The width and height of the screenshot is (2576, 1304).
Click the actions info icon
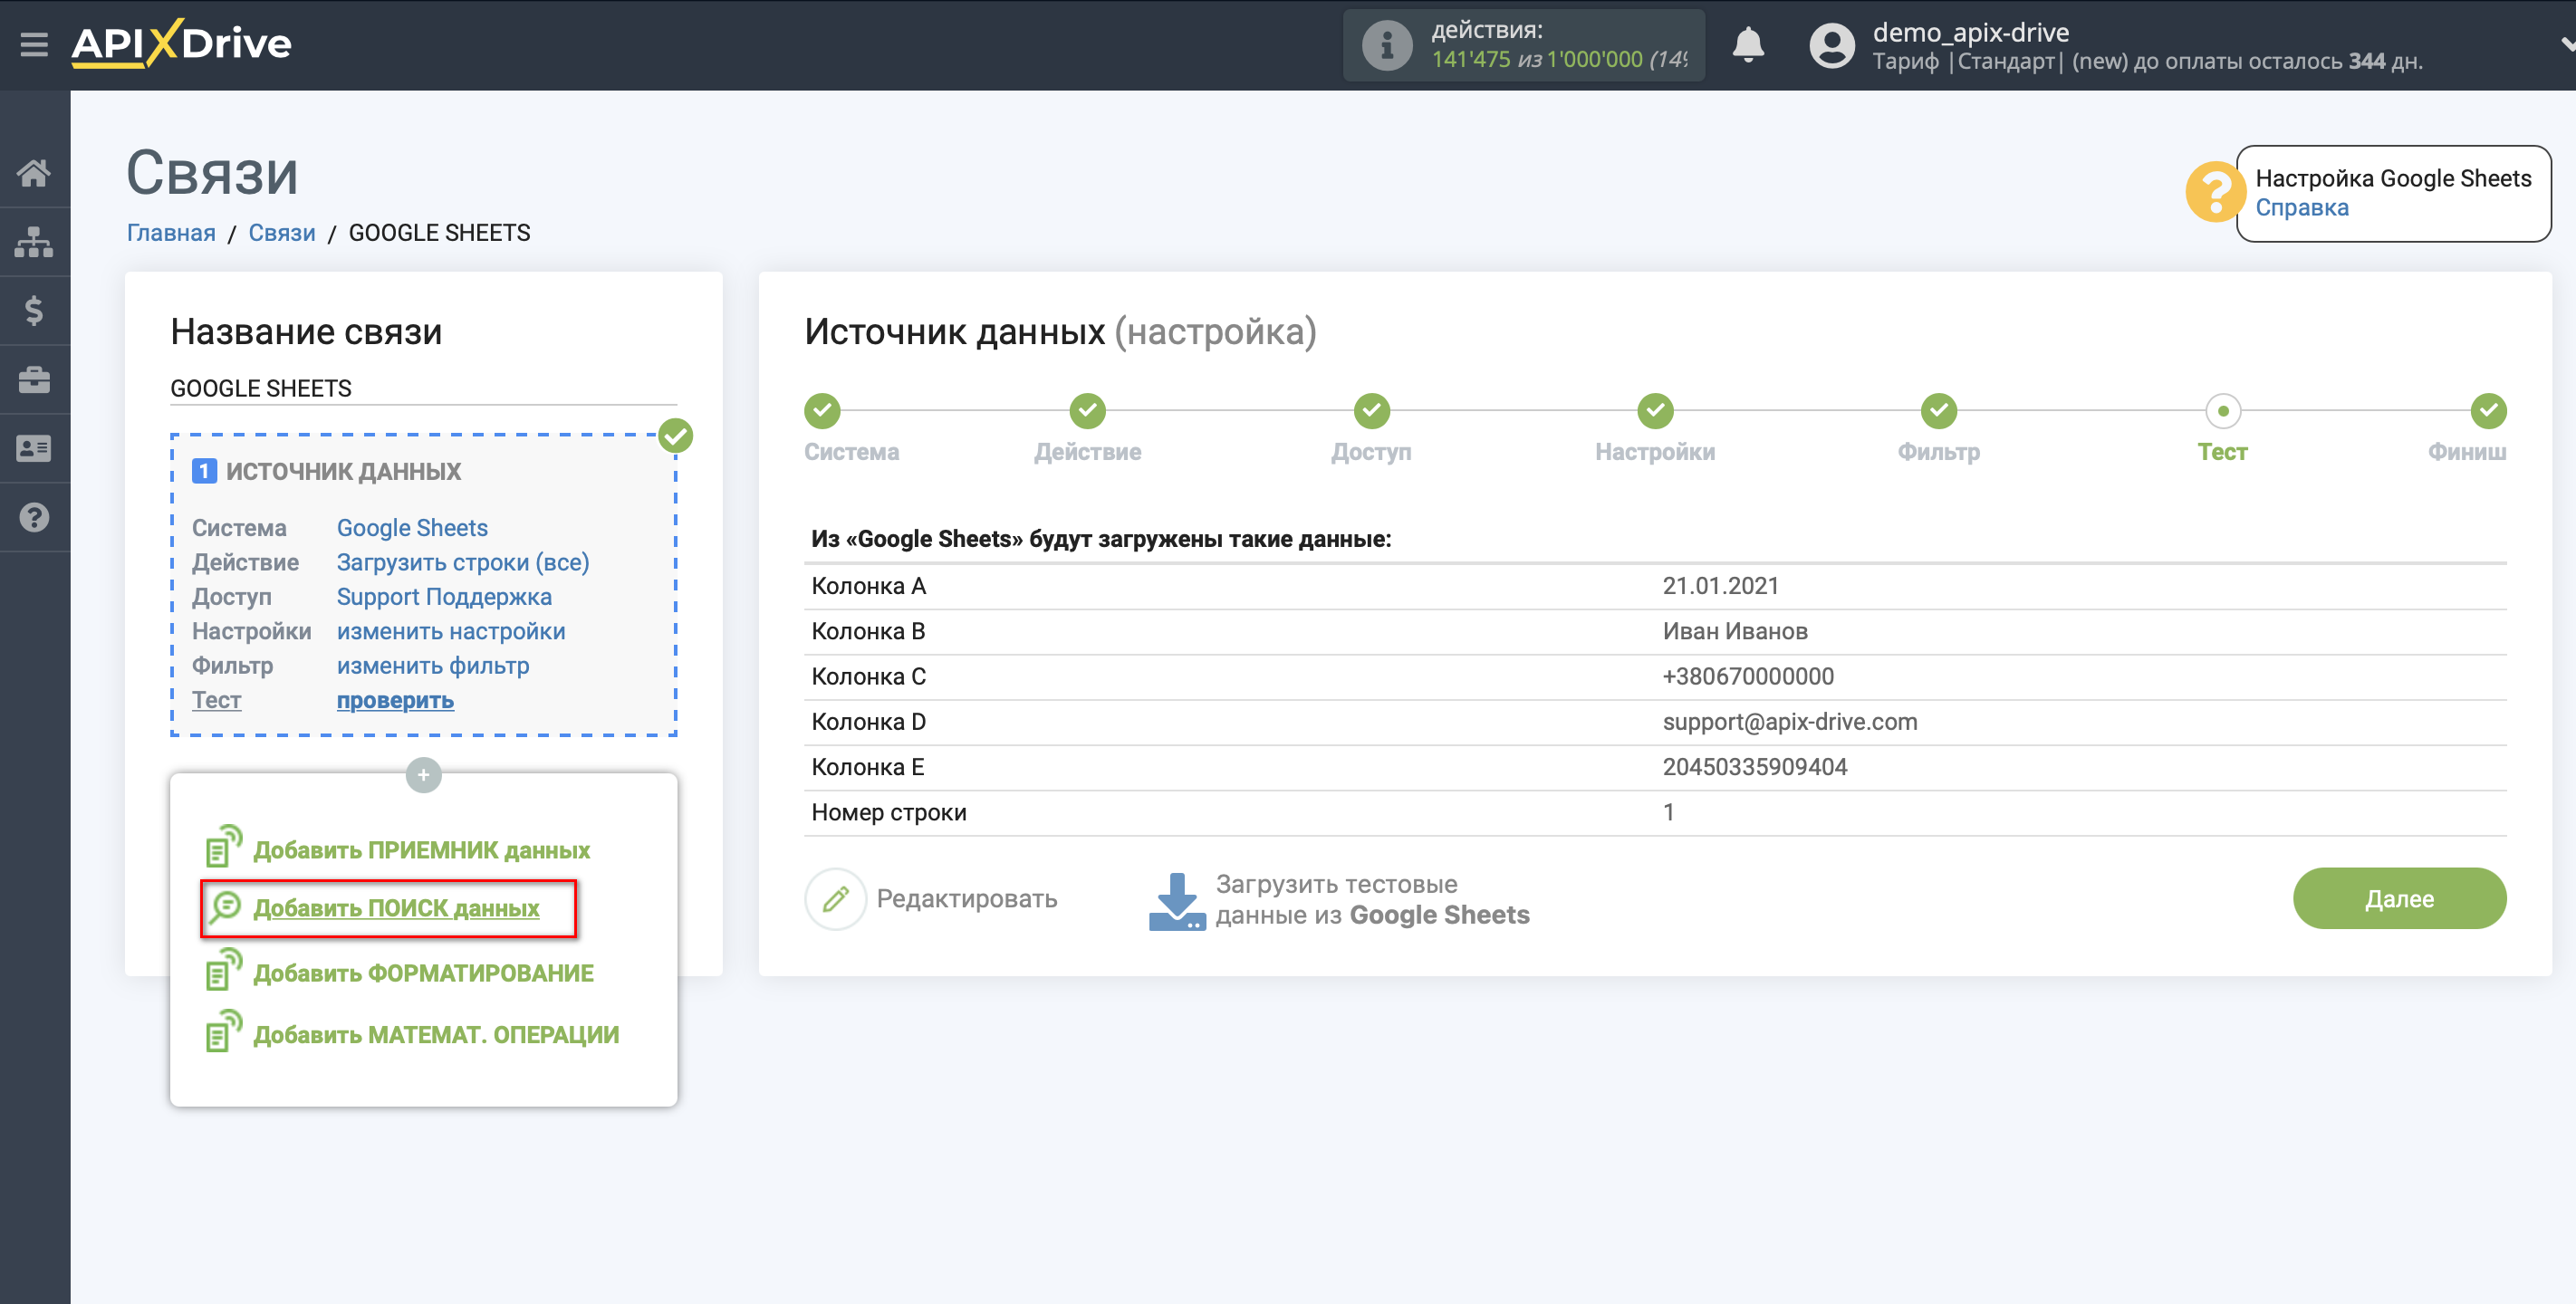coord(1387,45)
